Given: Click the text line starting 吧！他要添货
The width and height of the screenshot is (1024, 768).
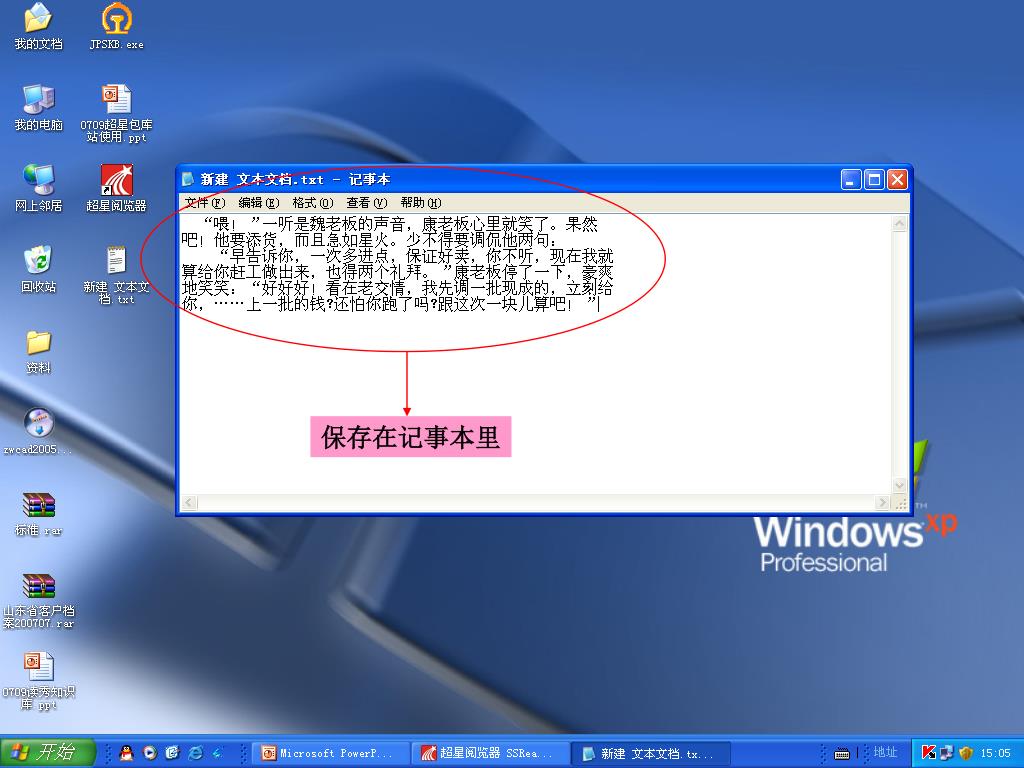Looking at the screenshot, I should click(368, 240).
